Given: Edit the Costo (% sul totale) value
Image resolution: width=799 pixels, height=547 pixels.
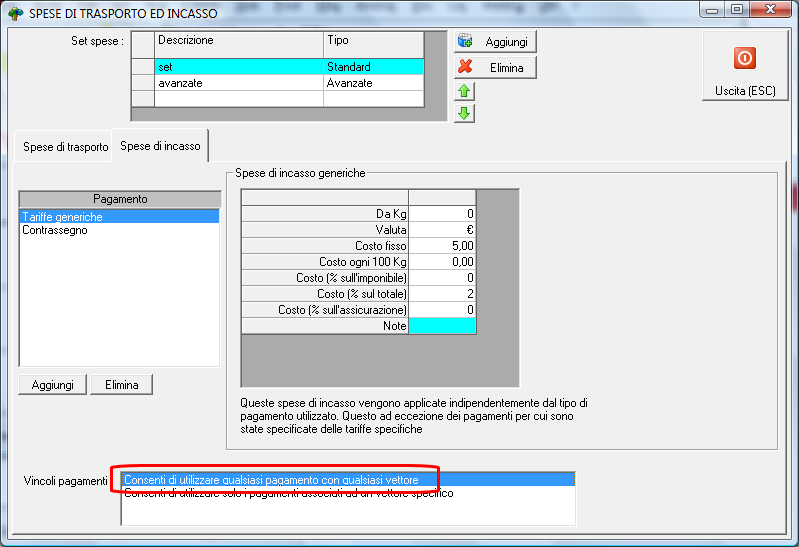Looking at the screenshot, I should [442, 294].
